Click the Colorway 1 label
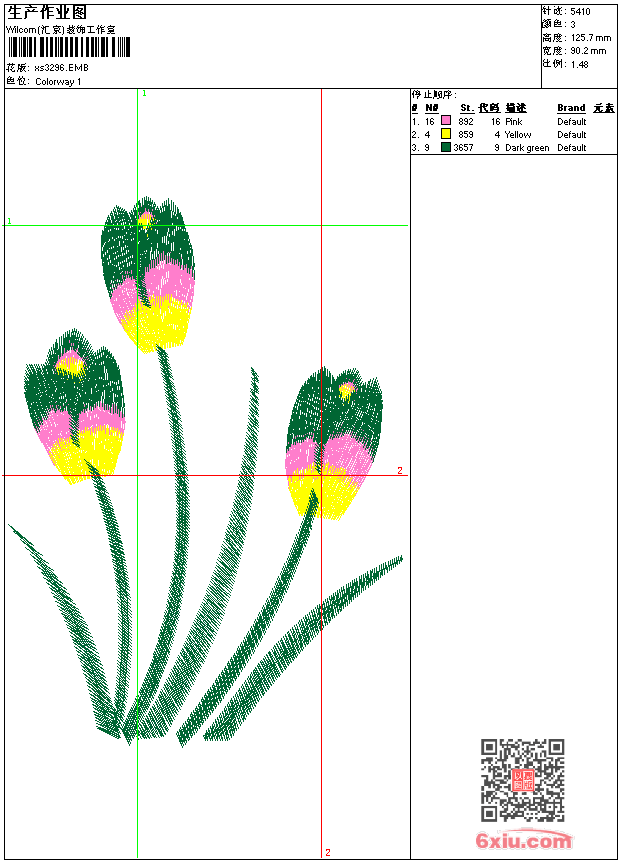620x860 pixels. click(58, 82)
